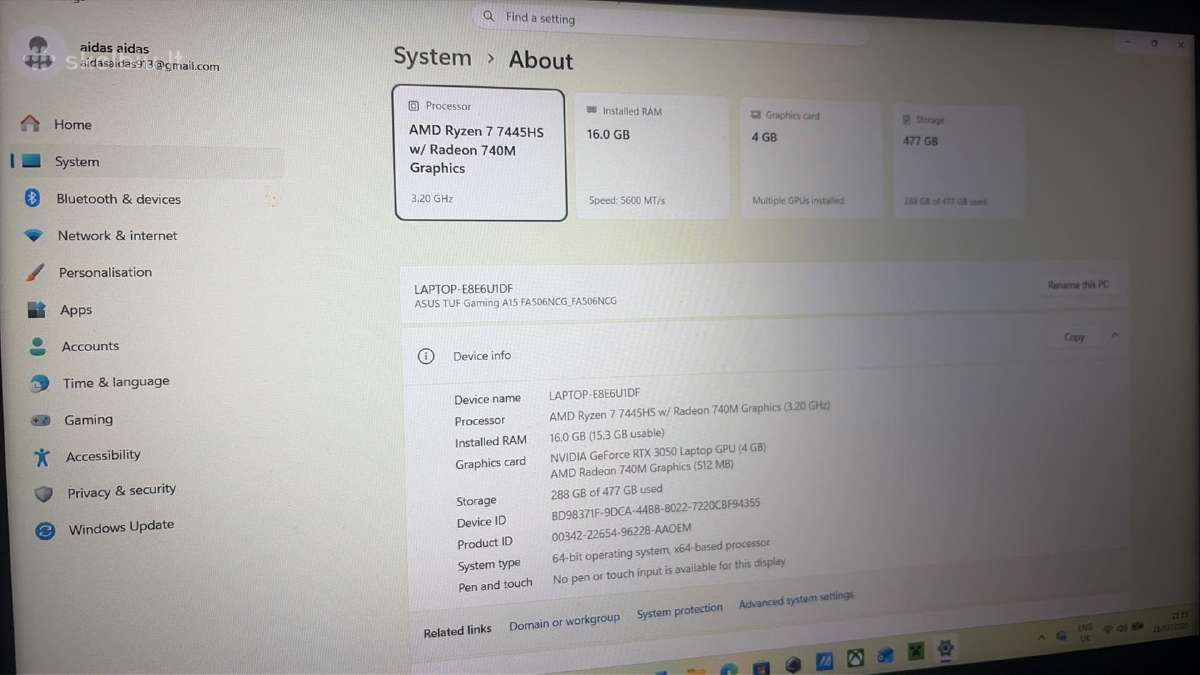The width and height of the screenshot is (1200, 675).
Task: Select the Processor summary card
Action: tap(480, 154)
